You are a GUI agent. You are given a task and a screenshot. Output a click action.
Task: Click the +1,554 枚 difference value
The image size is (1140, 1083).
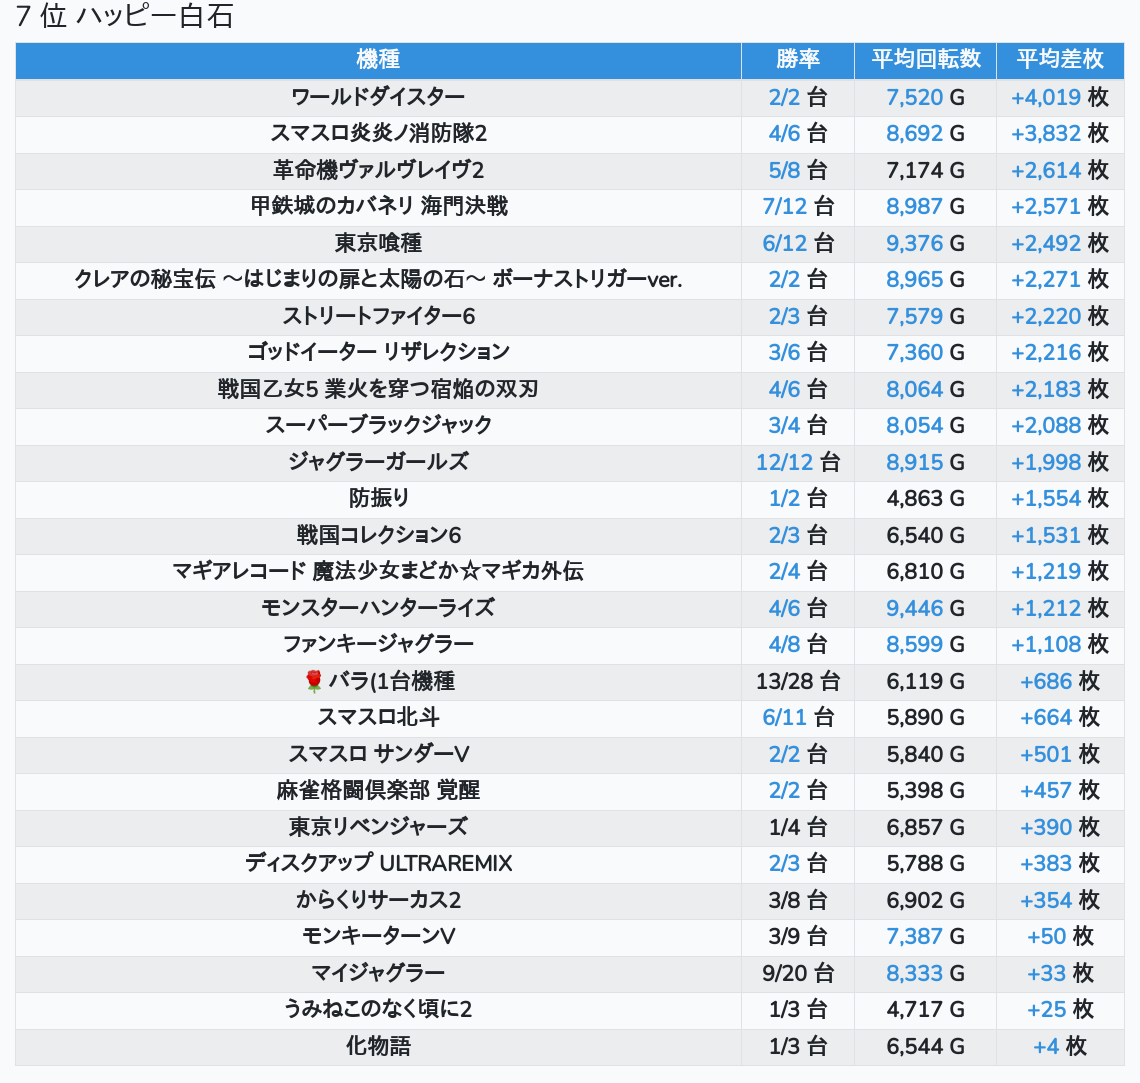coord(1060,499)
